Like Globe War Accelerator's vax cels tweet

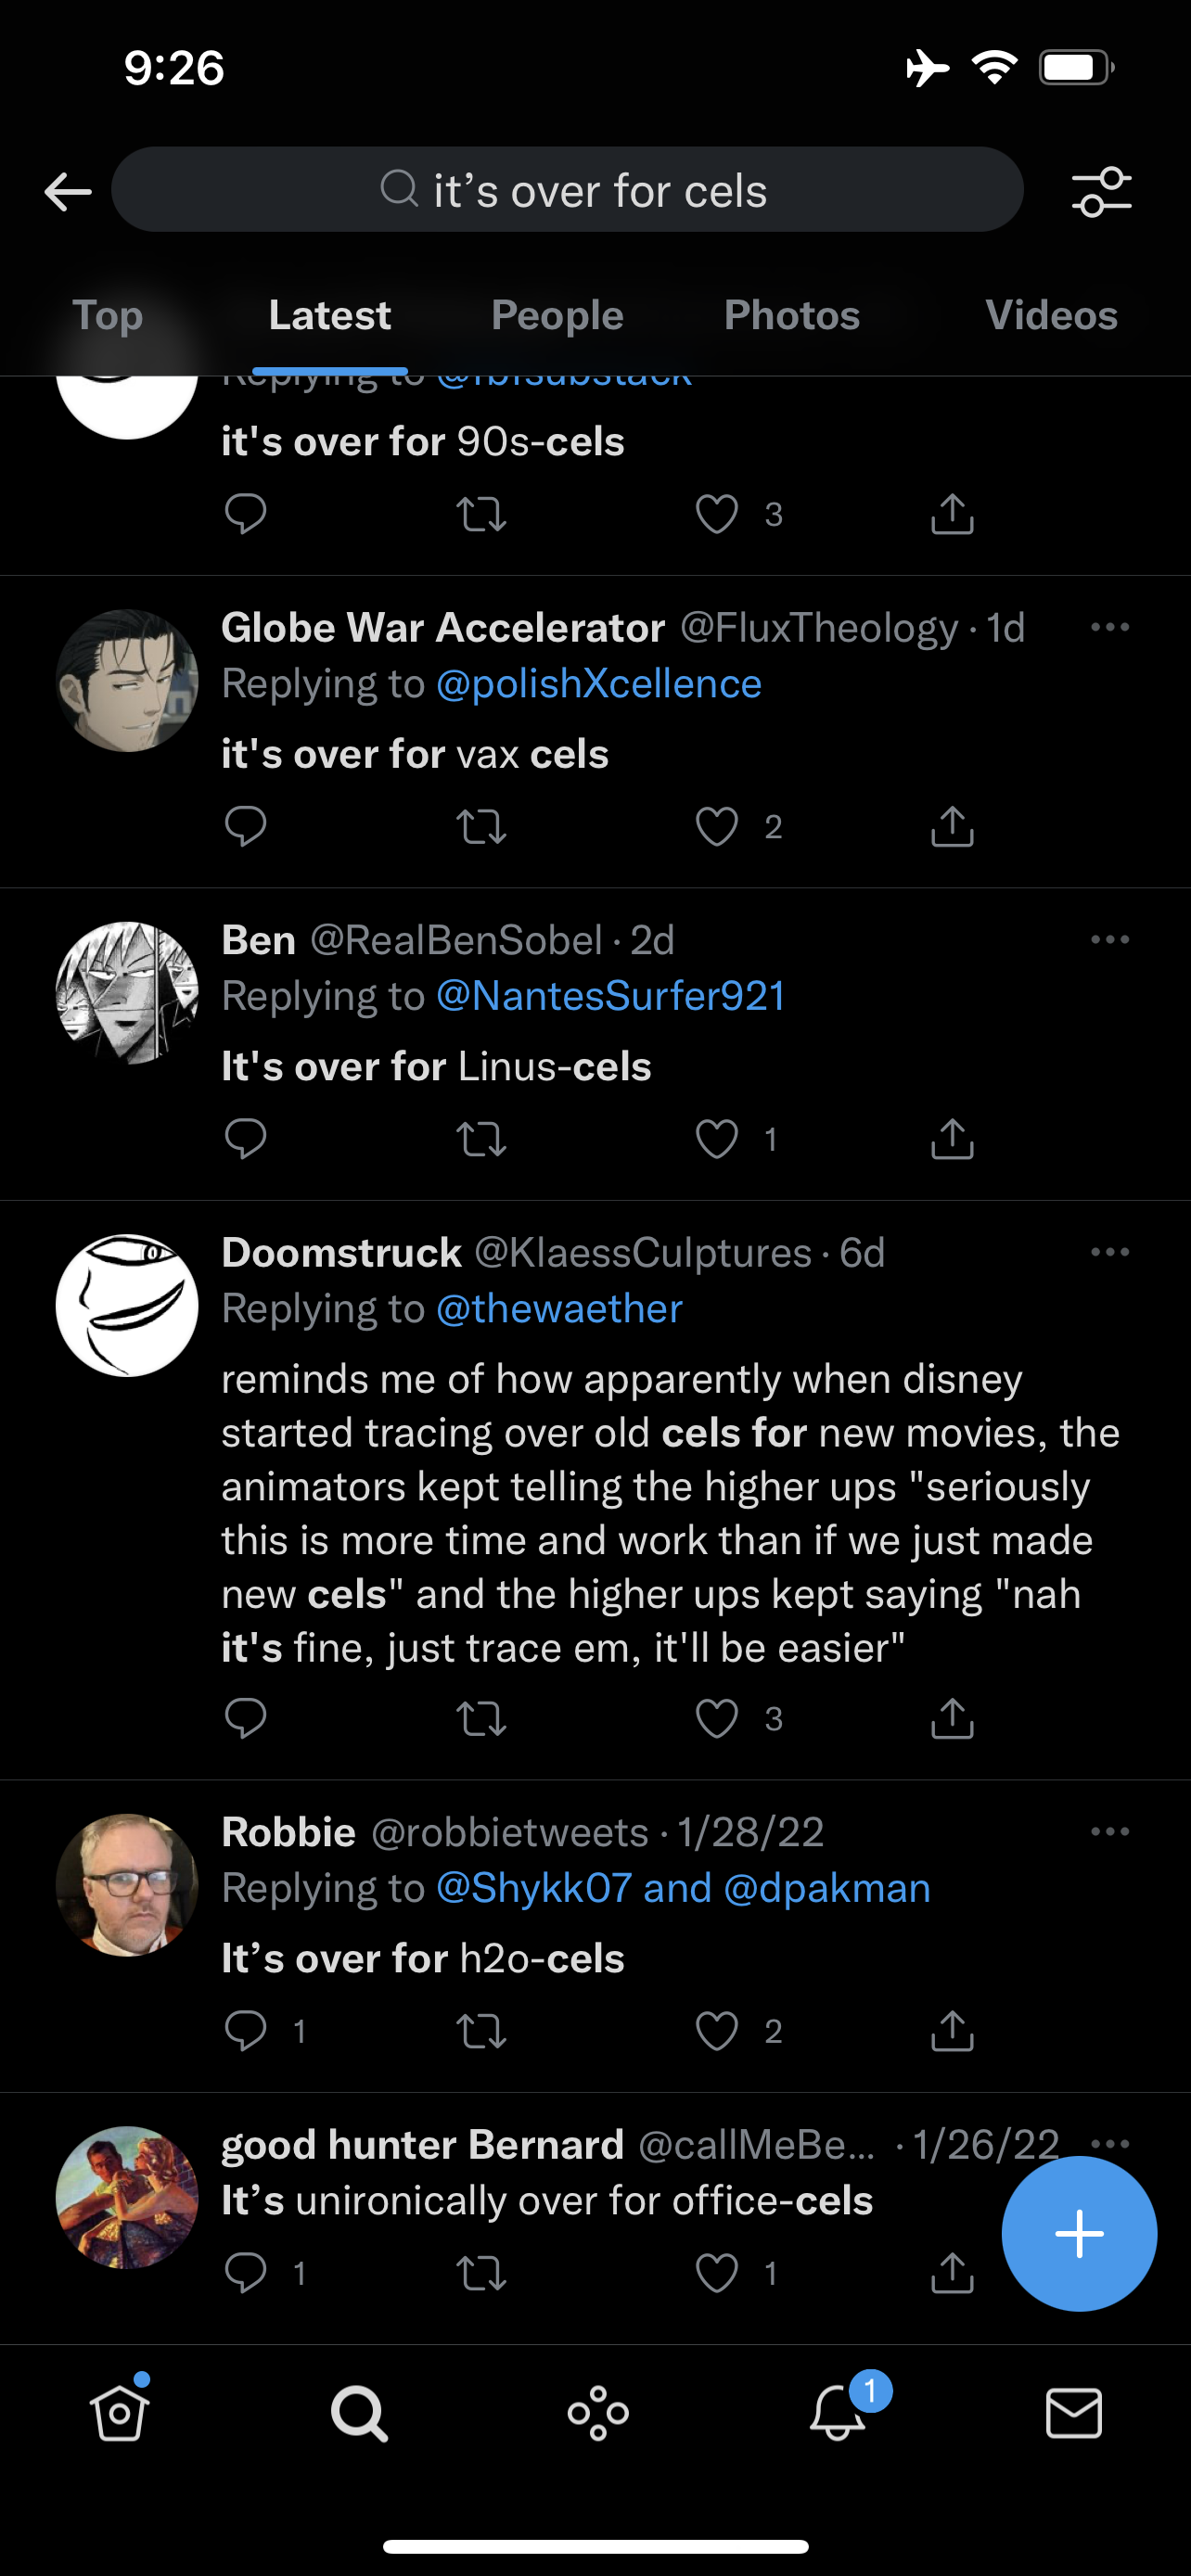717,826
